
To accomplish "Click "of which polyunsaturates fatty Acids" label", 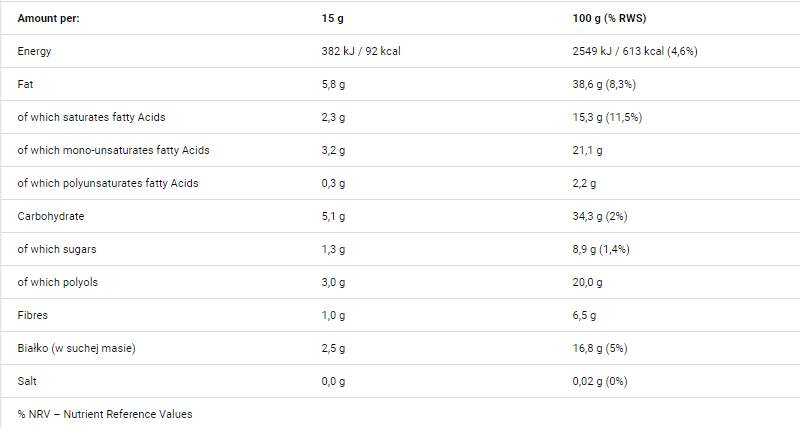I will click(108, 183).
